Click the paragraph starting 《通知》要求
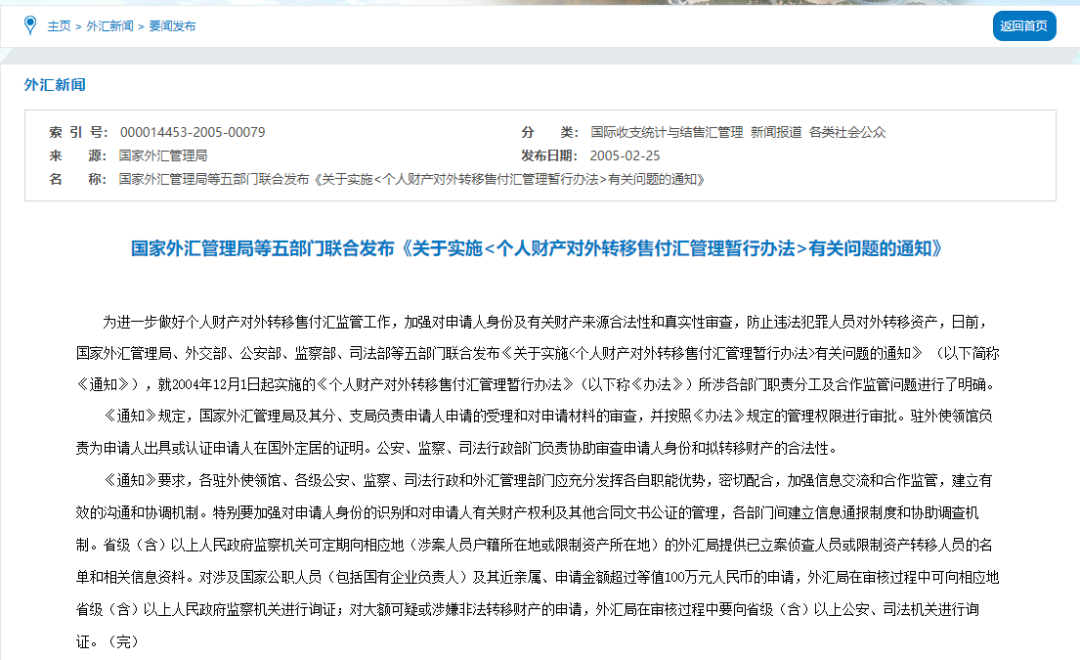 coord(539,560)
